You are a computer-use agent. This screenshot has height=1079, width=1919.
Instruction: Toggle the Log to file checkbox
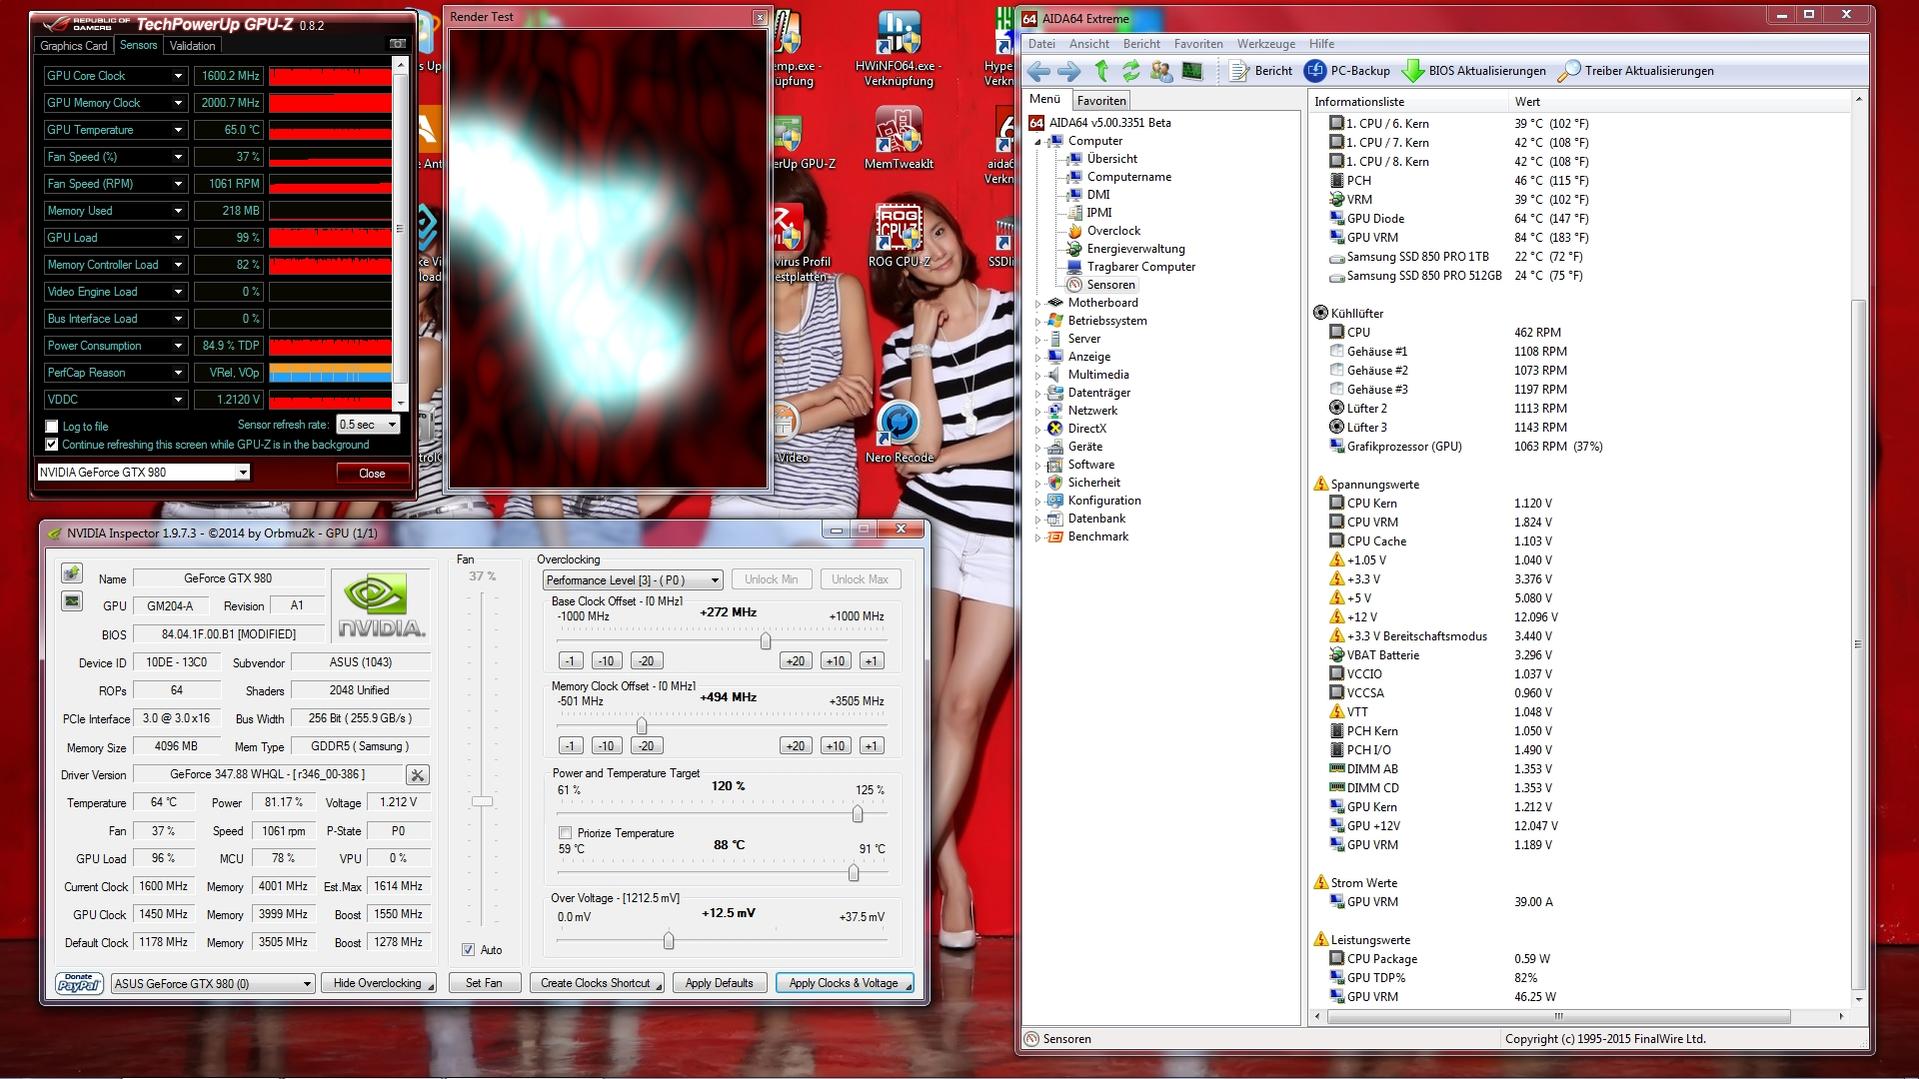(x=52, y=427)
